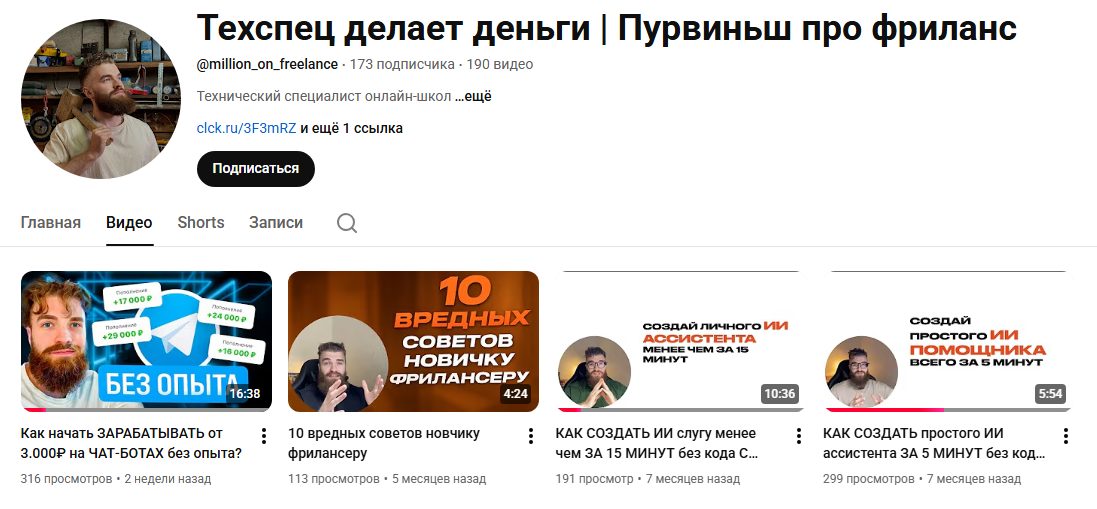
Task: Expand channel description with …ещё
Action: tap(473, 96)
